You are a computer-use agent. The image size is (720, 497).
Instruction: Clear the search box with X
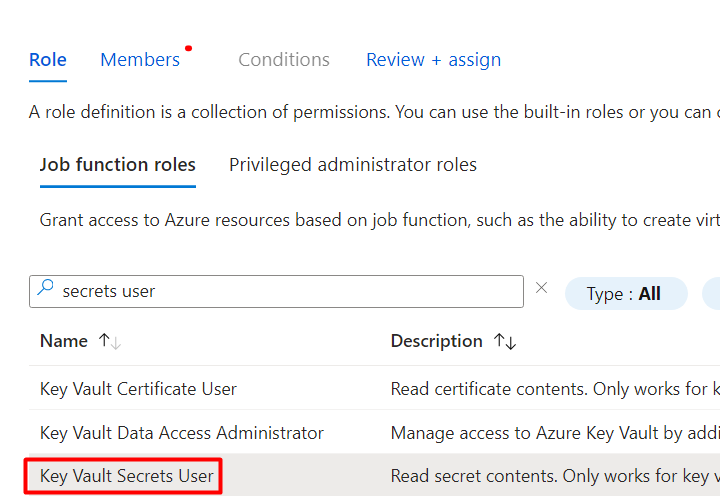click(x=541, y=288)
